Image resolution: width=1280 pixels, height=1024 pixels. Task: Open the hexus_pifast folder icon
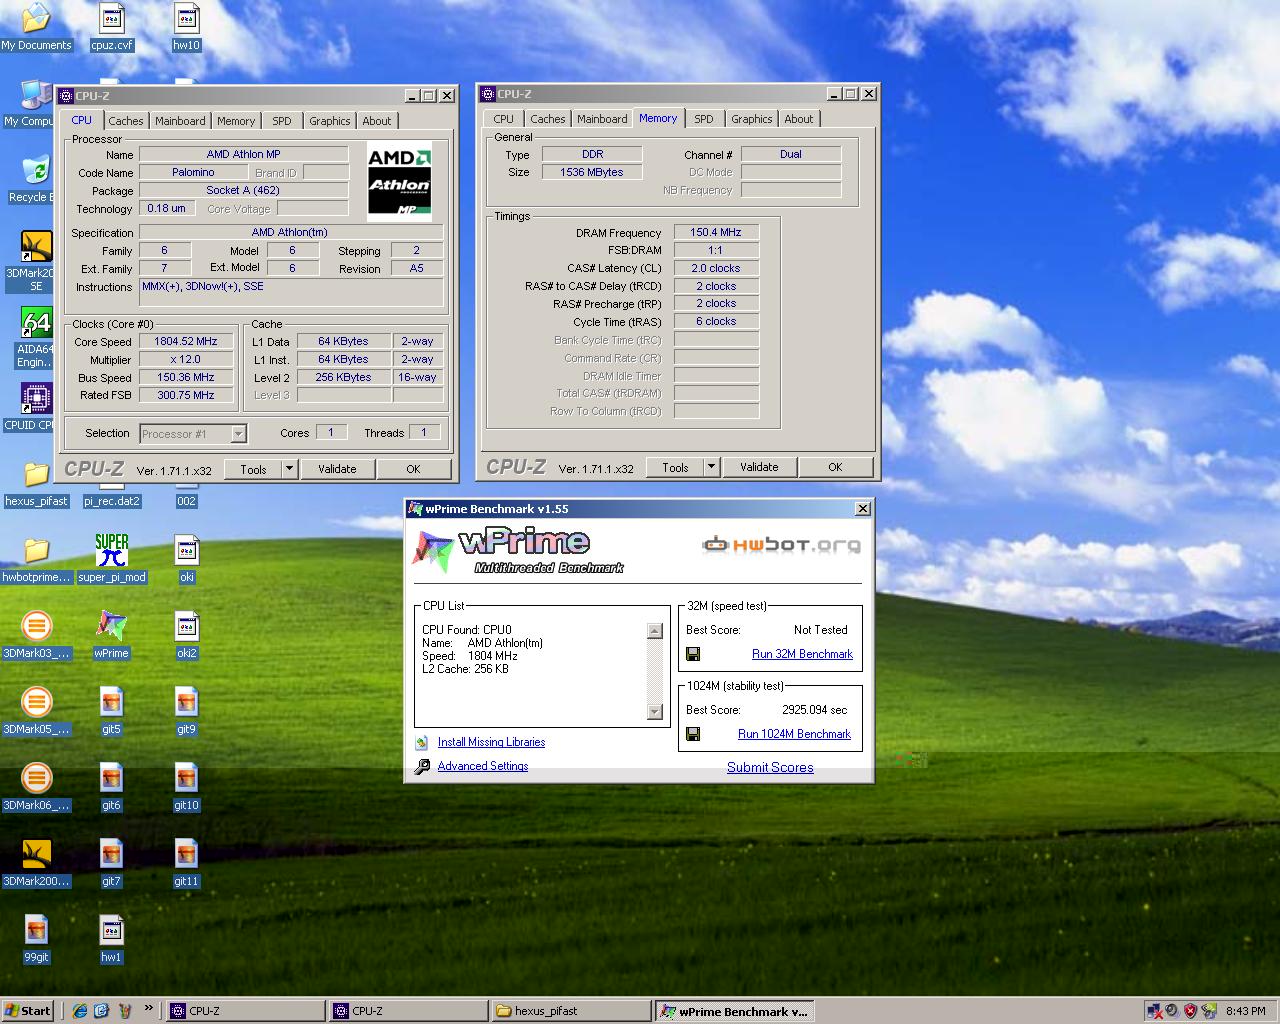(x=36, y=484)
